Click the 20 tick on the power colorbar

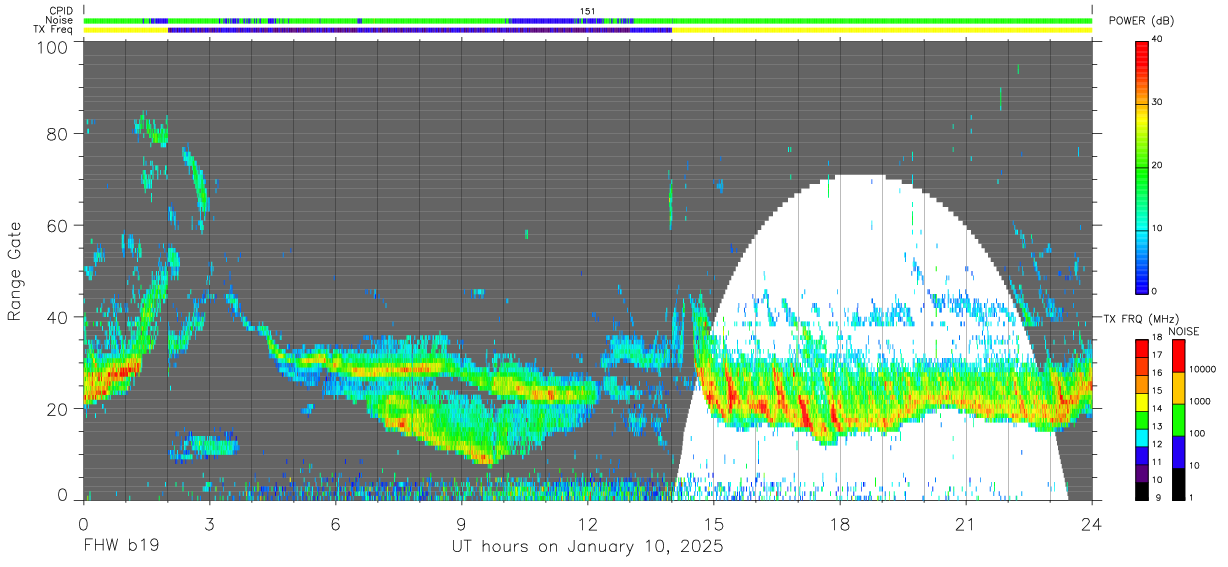(1157, 165)
